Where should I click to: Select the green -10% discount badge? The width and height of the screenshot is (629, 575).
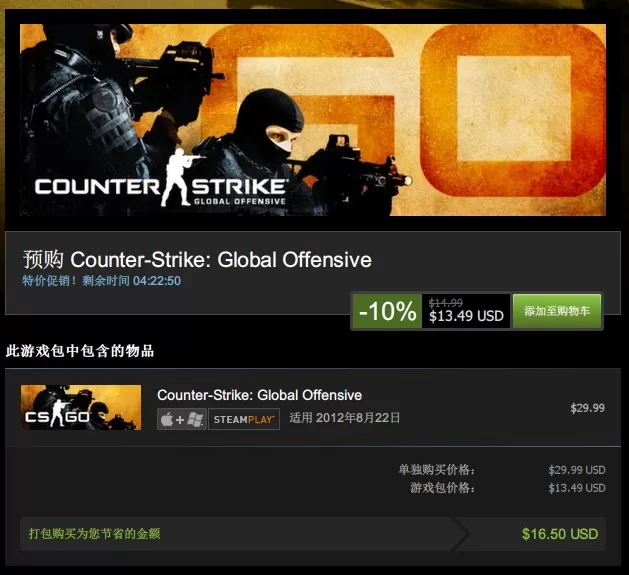(388, 311)
